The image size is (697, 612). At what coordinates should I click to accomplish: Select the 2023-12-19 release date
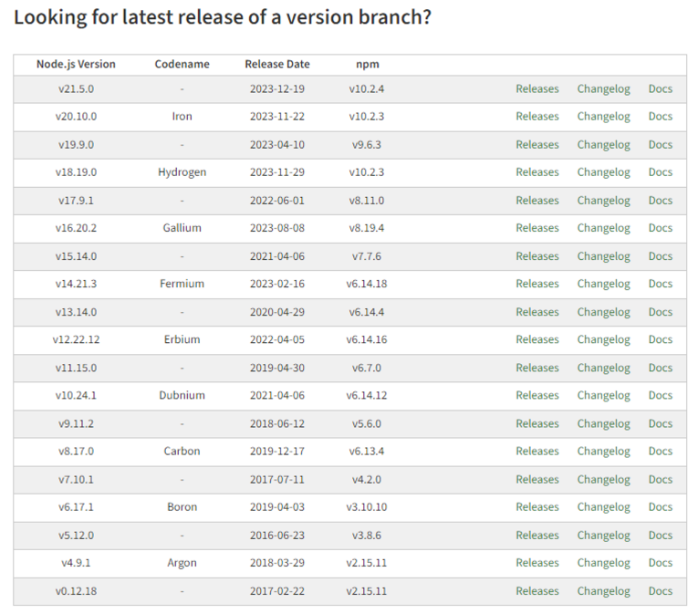[277, 89]
